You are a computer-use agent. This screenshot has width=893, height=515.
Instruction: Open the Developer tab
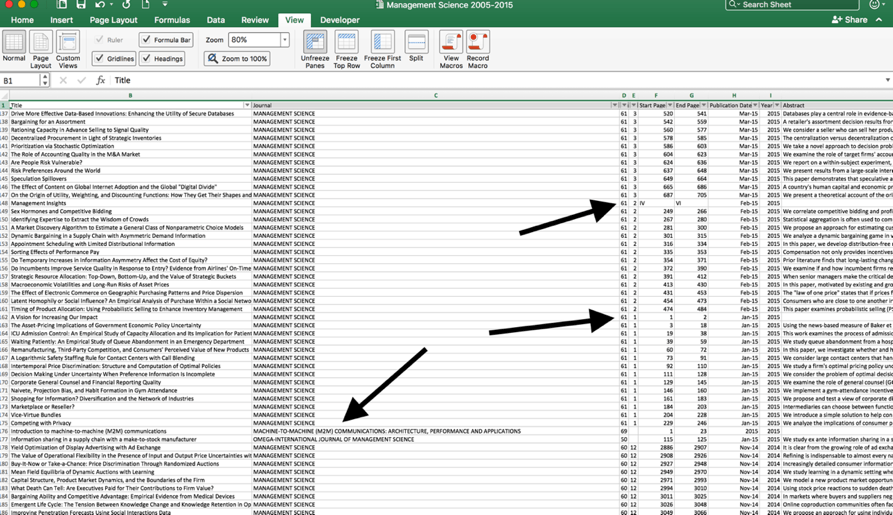point(339,20)
